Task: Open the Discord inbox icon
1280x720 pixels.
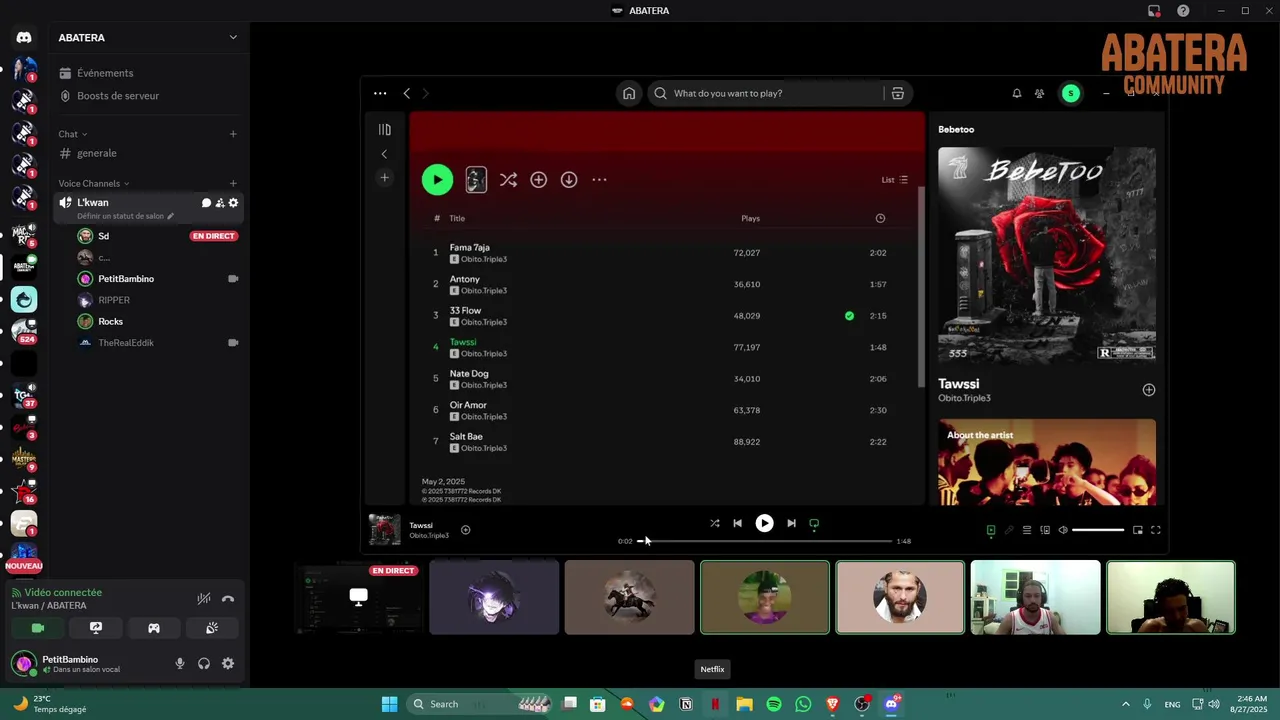Action: pyautogui.click(x=1154, y=11)
